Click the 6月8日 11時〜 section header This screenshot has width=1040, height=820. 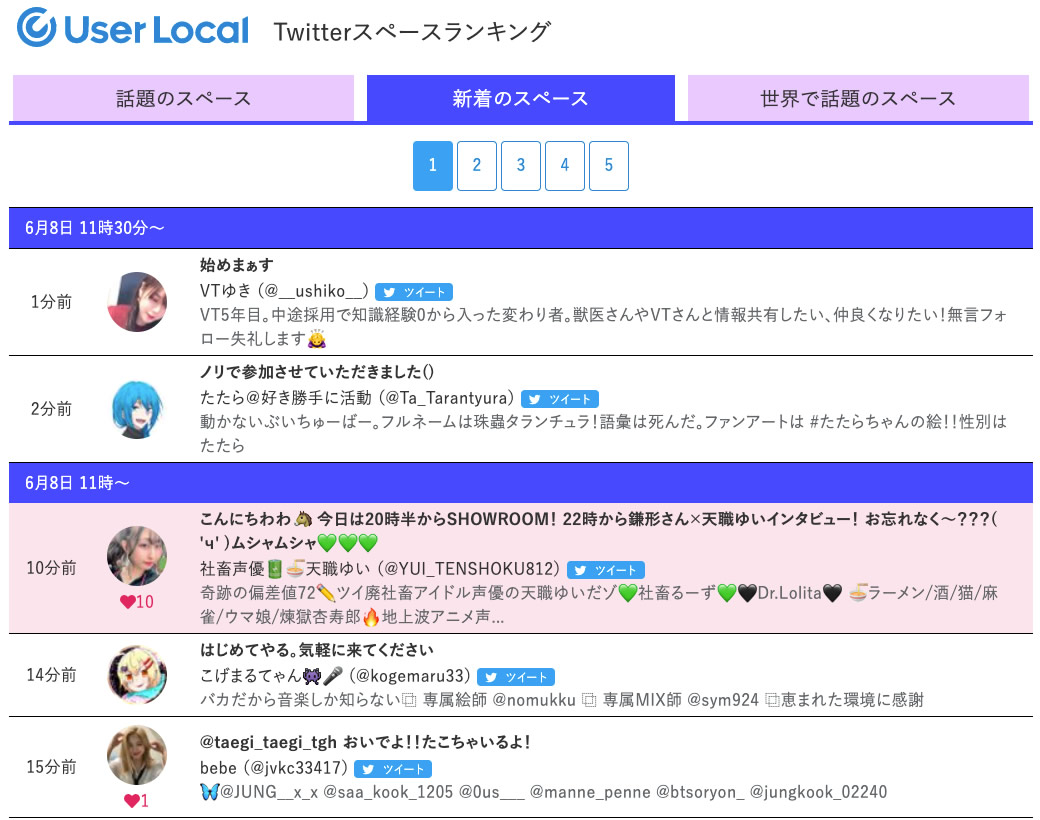pos(521,483)
